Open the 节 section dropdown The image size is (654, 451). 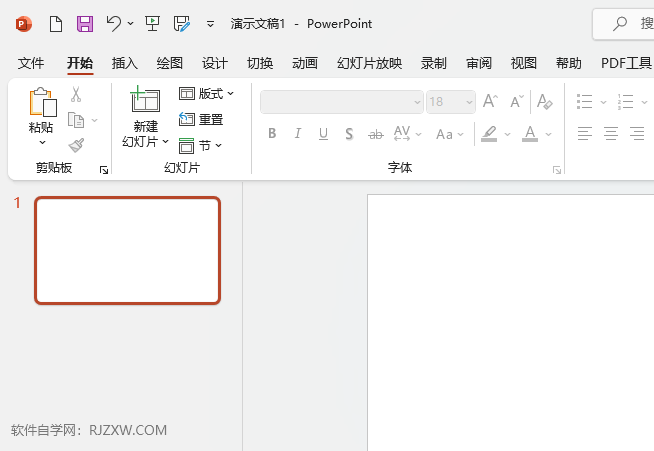point(200,146)
